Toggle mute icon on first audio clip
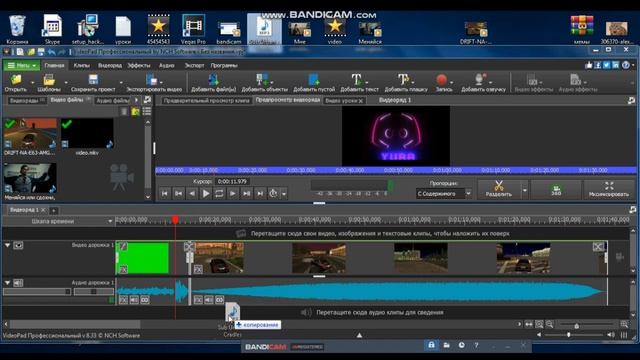 tap(134, 300)
